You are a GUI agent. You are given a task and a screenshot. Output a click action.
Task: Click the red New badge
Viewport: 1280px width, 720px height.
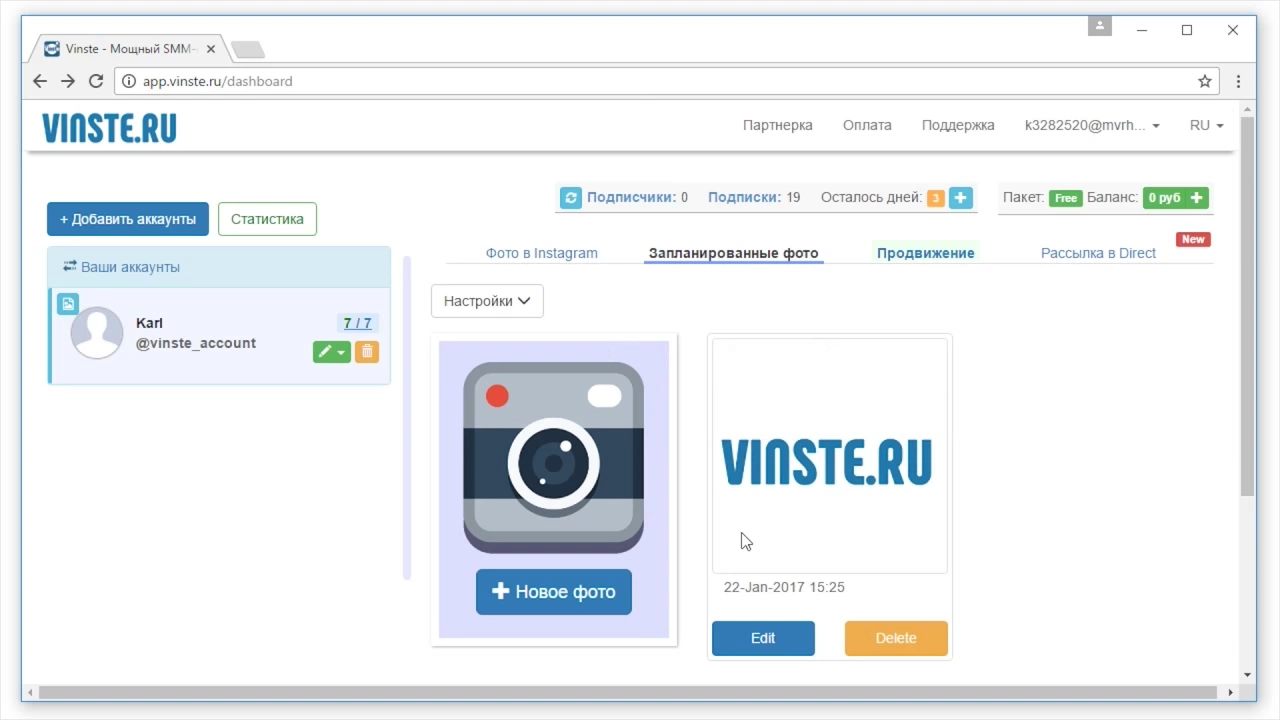(x=1193, y=239)
